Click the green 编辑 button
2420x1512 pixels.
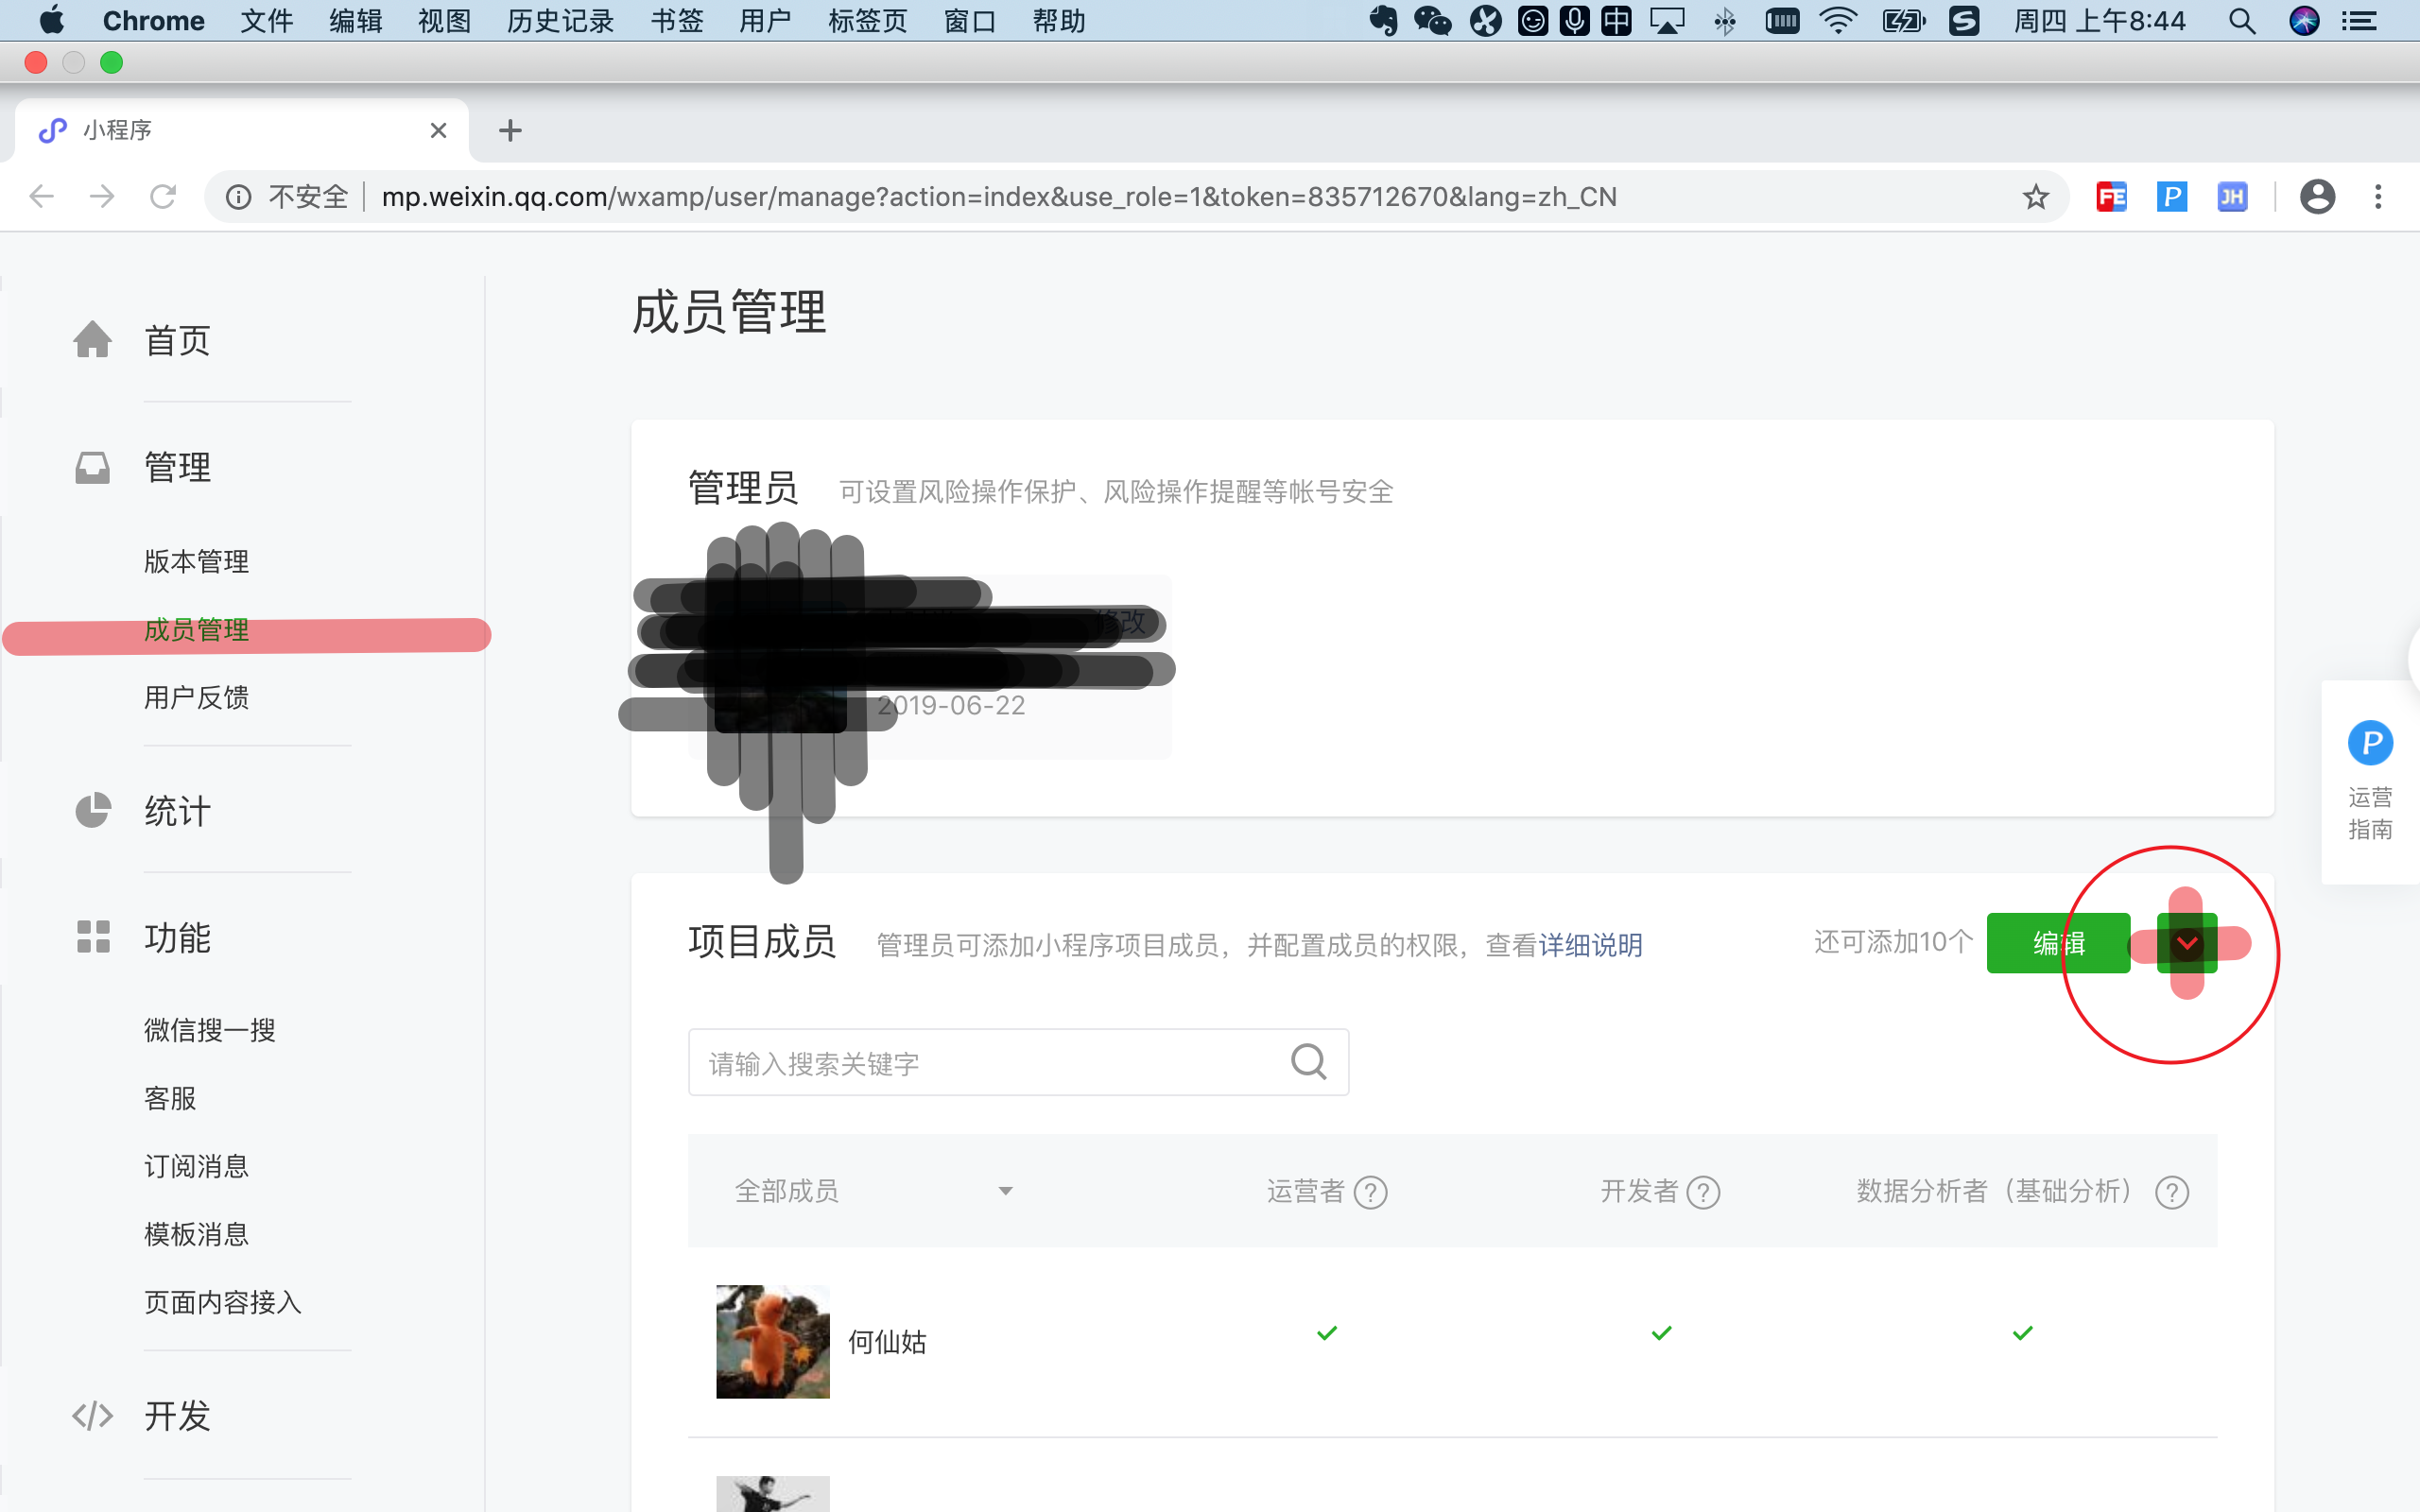(2057, 943)
